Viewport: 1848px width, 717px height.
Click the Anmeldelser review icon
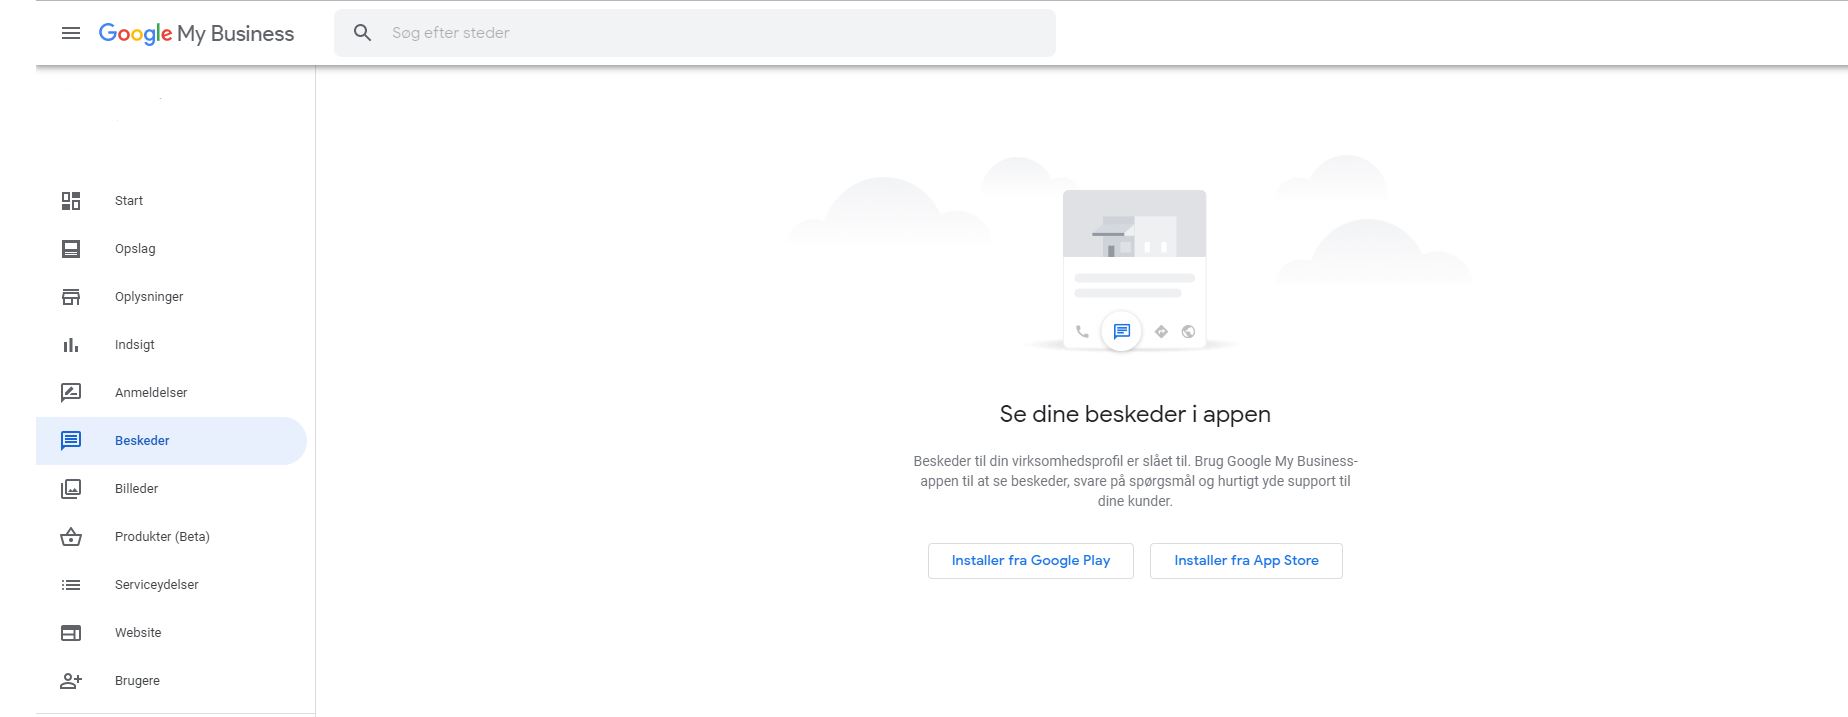pos(71,393)
